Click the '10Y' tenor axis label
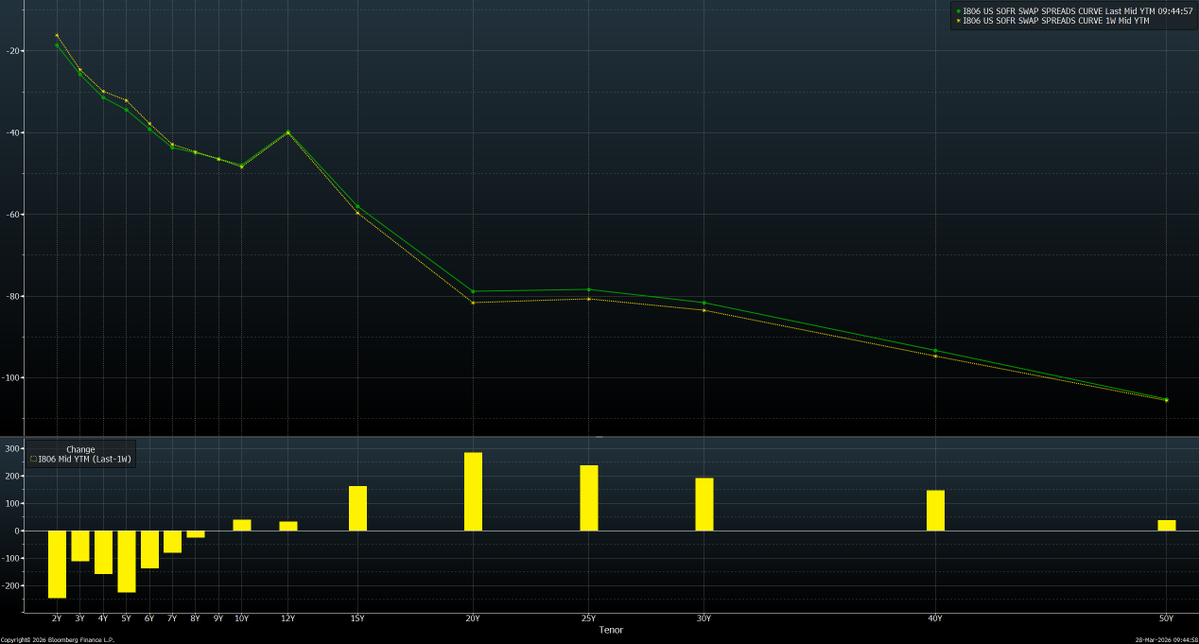 (242, 618)
